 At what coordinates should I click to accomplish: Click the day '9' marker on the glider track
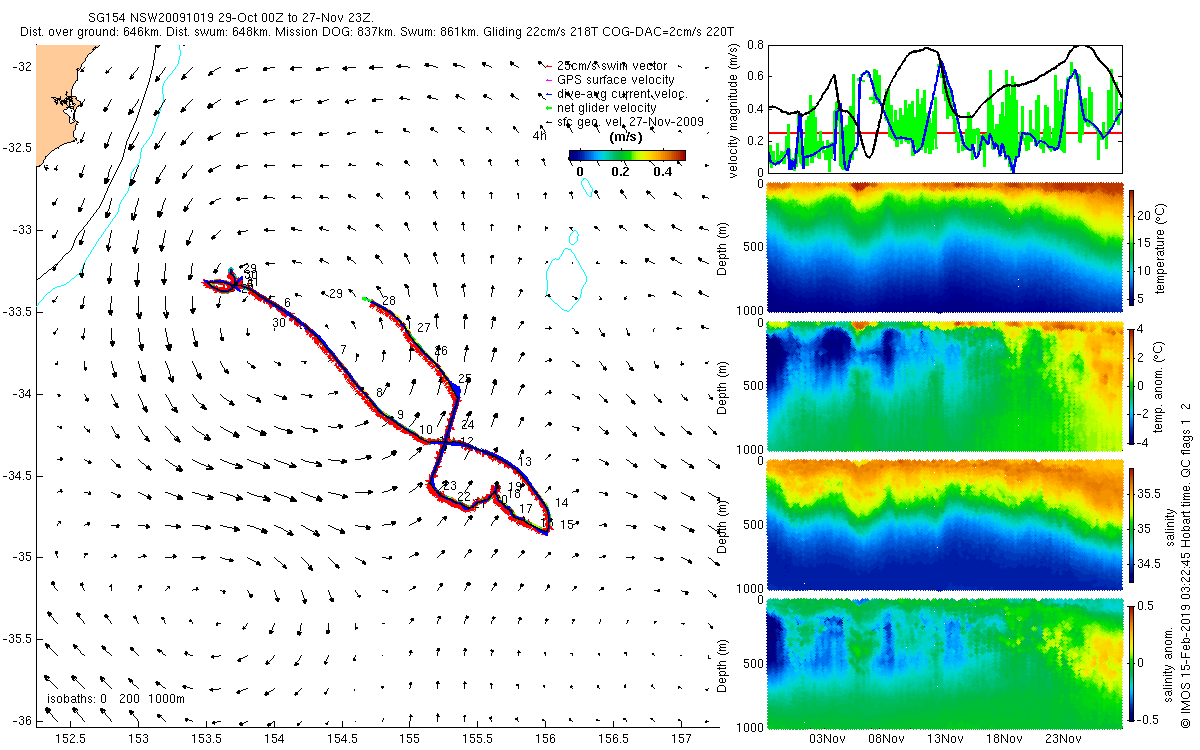tap(400, 415)
